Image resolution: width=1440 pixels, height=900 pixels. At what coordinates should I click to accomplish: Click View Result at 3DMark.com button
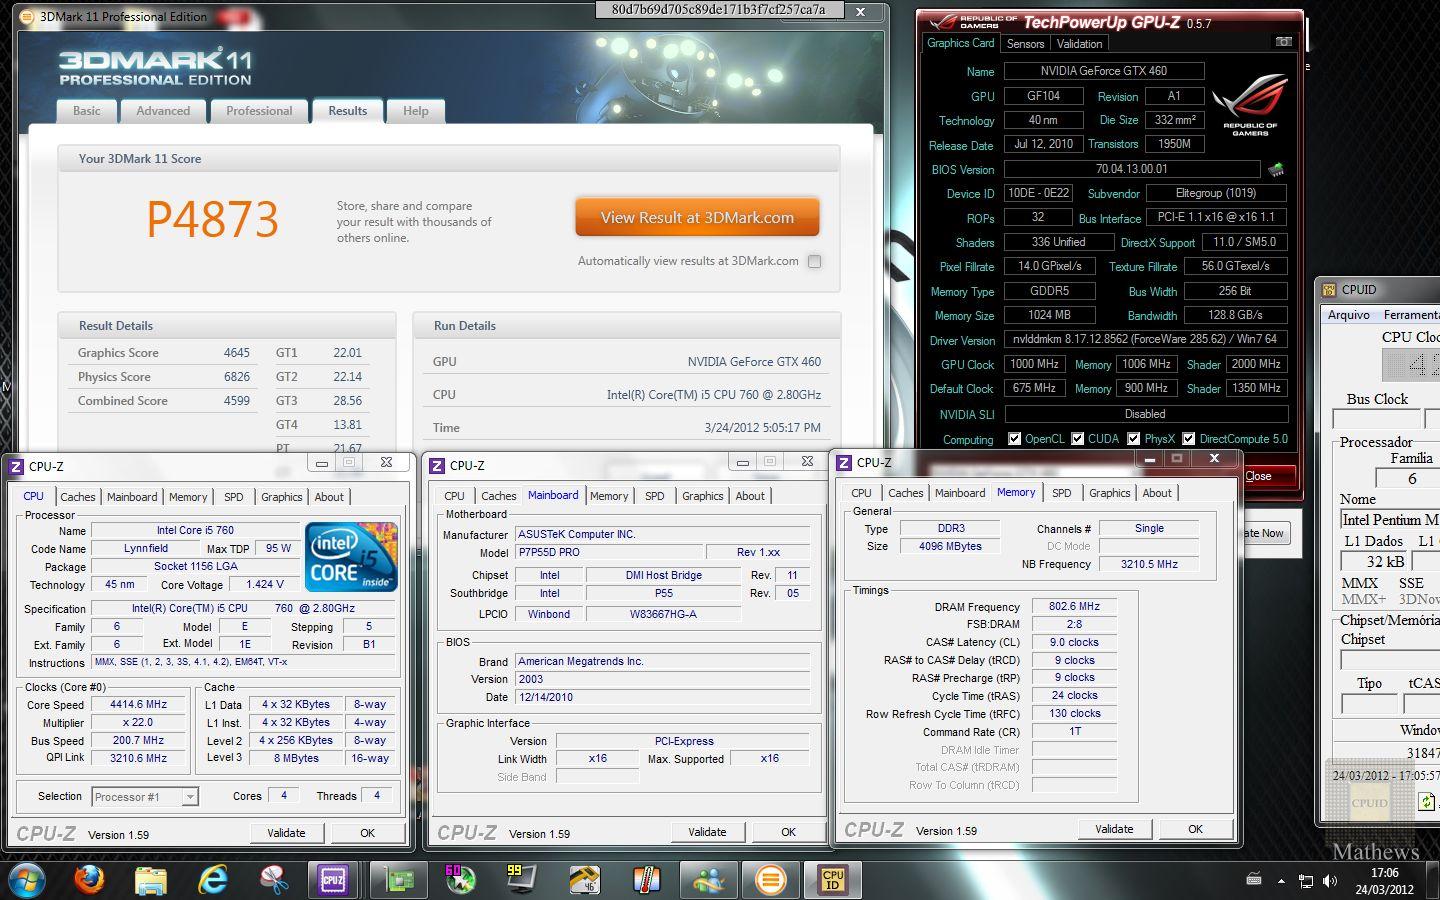pos(697,217)
